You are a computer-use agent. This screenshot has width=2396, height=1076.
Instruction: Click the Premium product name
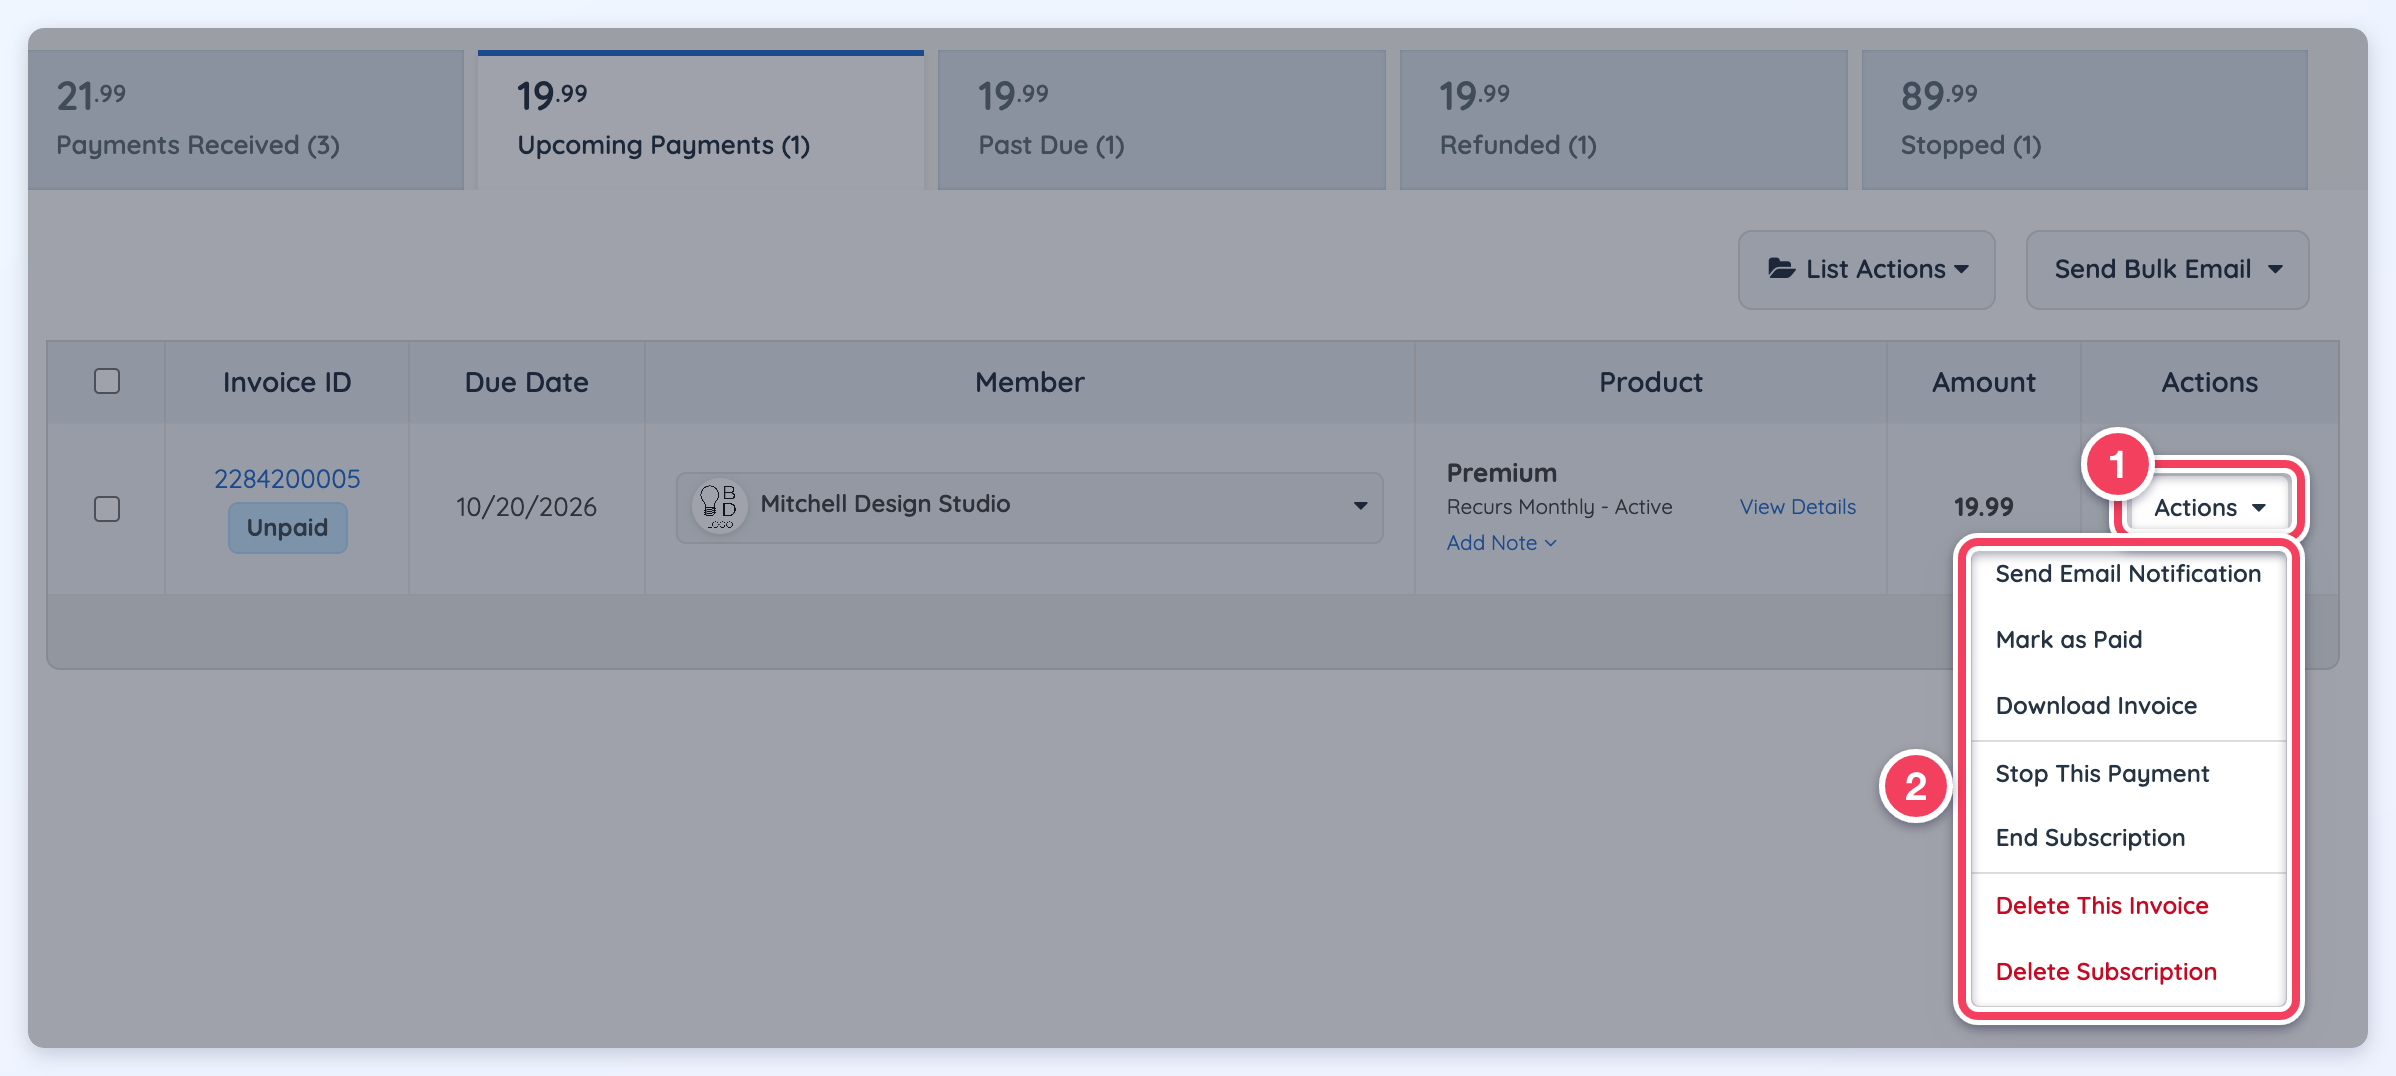coord(1502,473)
